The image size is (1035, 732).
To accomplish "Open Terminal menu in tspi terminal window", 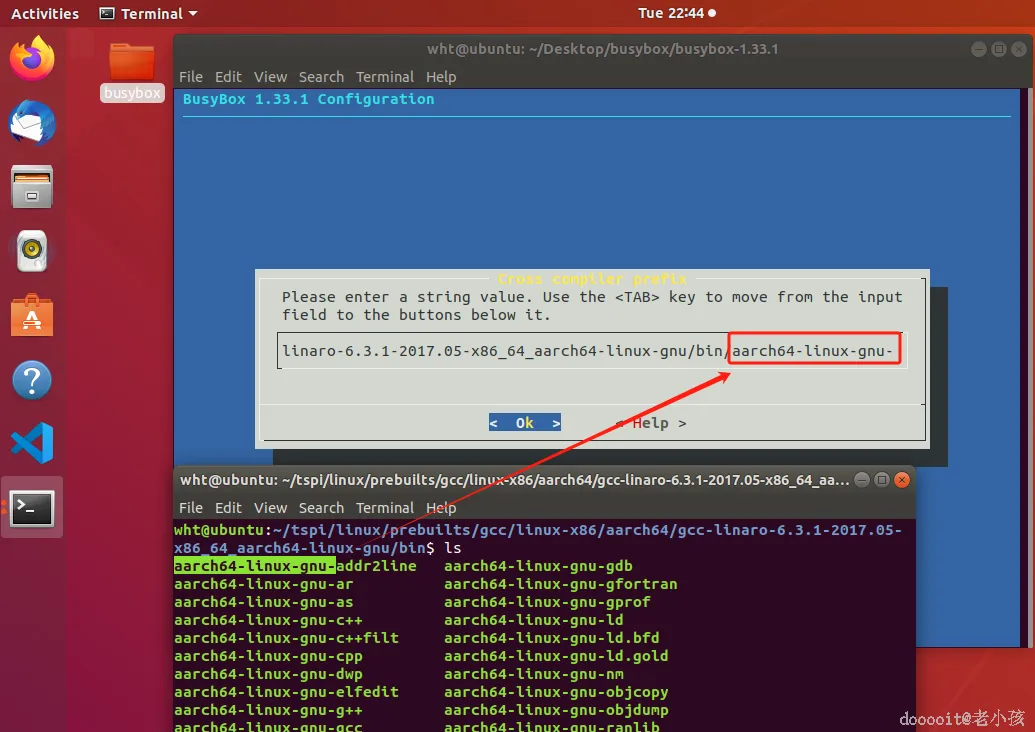I will click(385, 508).
